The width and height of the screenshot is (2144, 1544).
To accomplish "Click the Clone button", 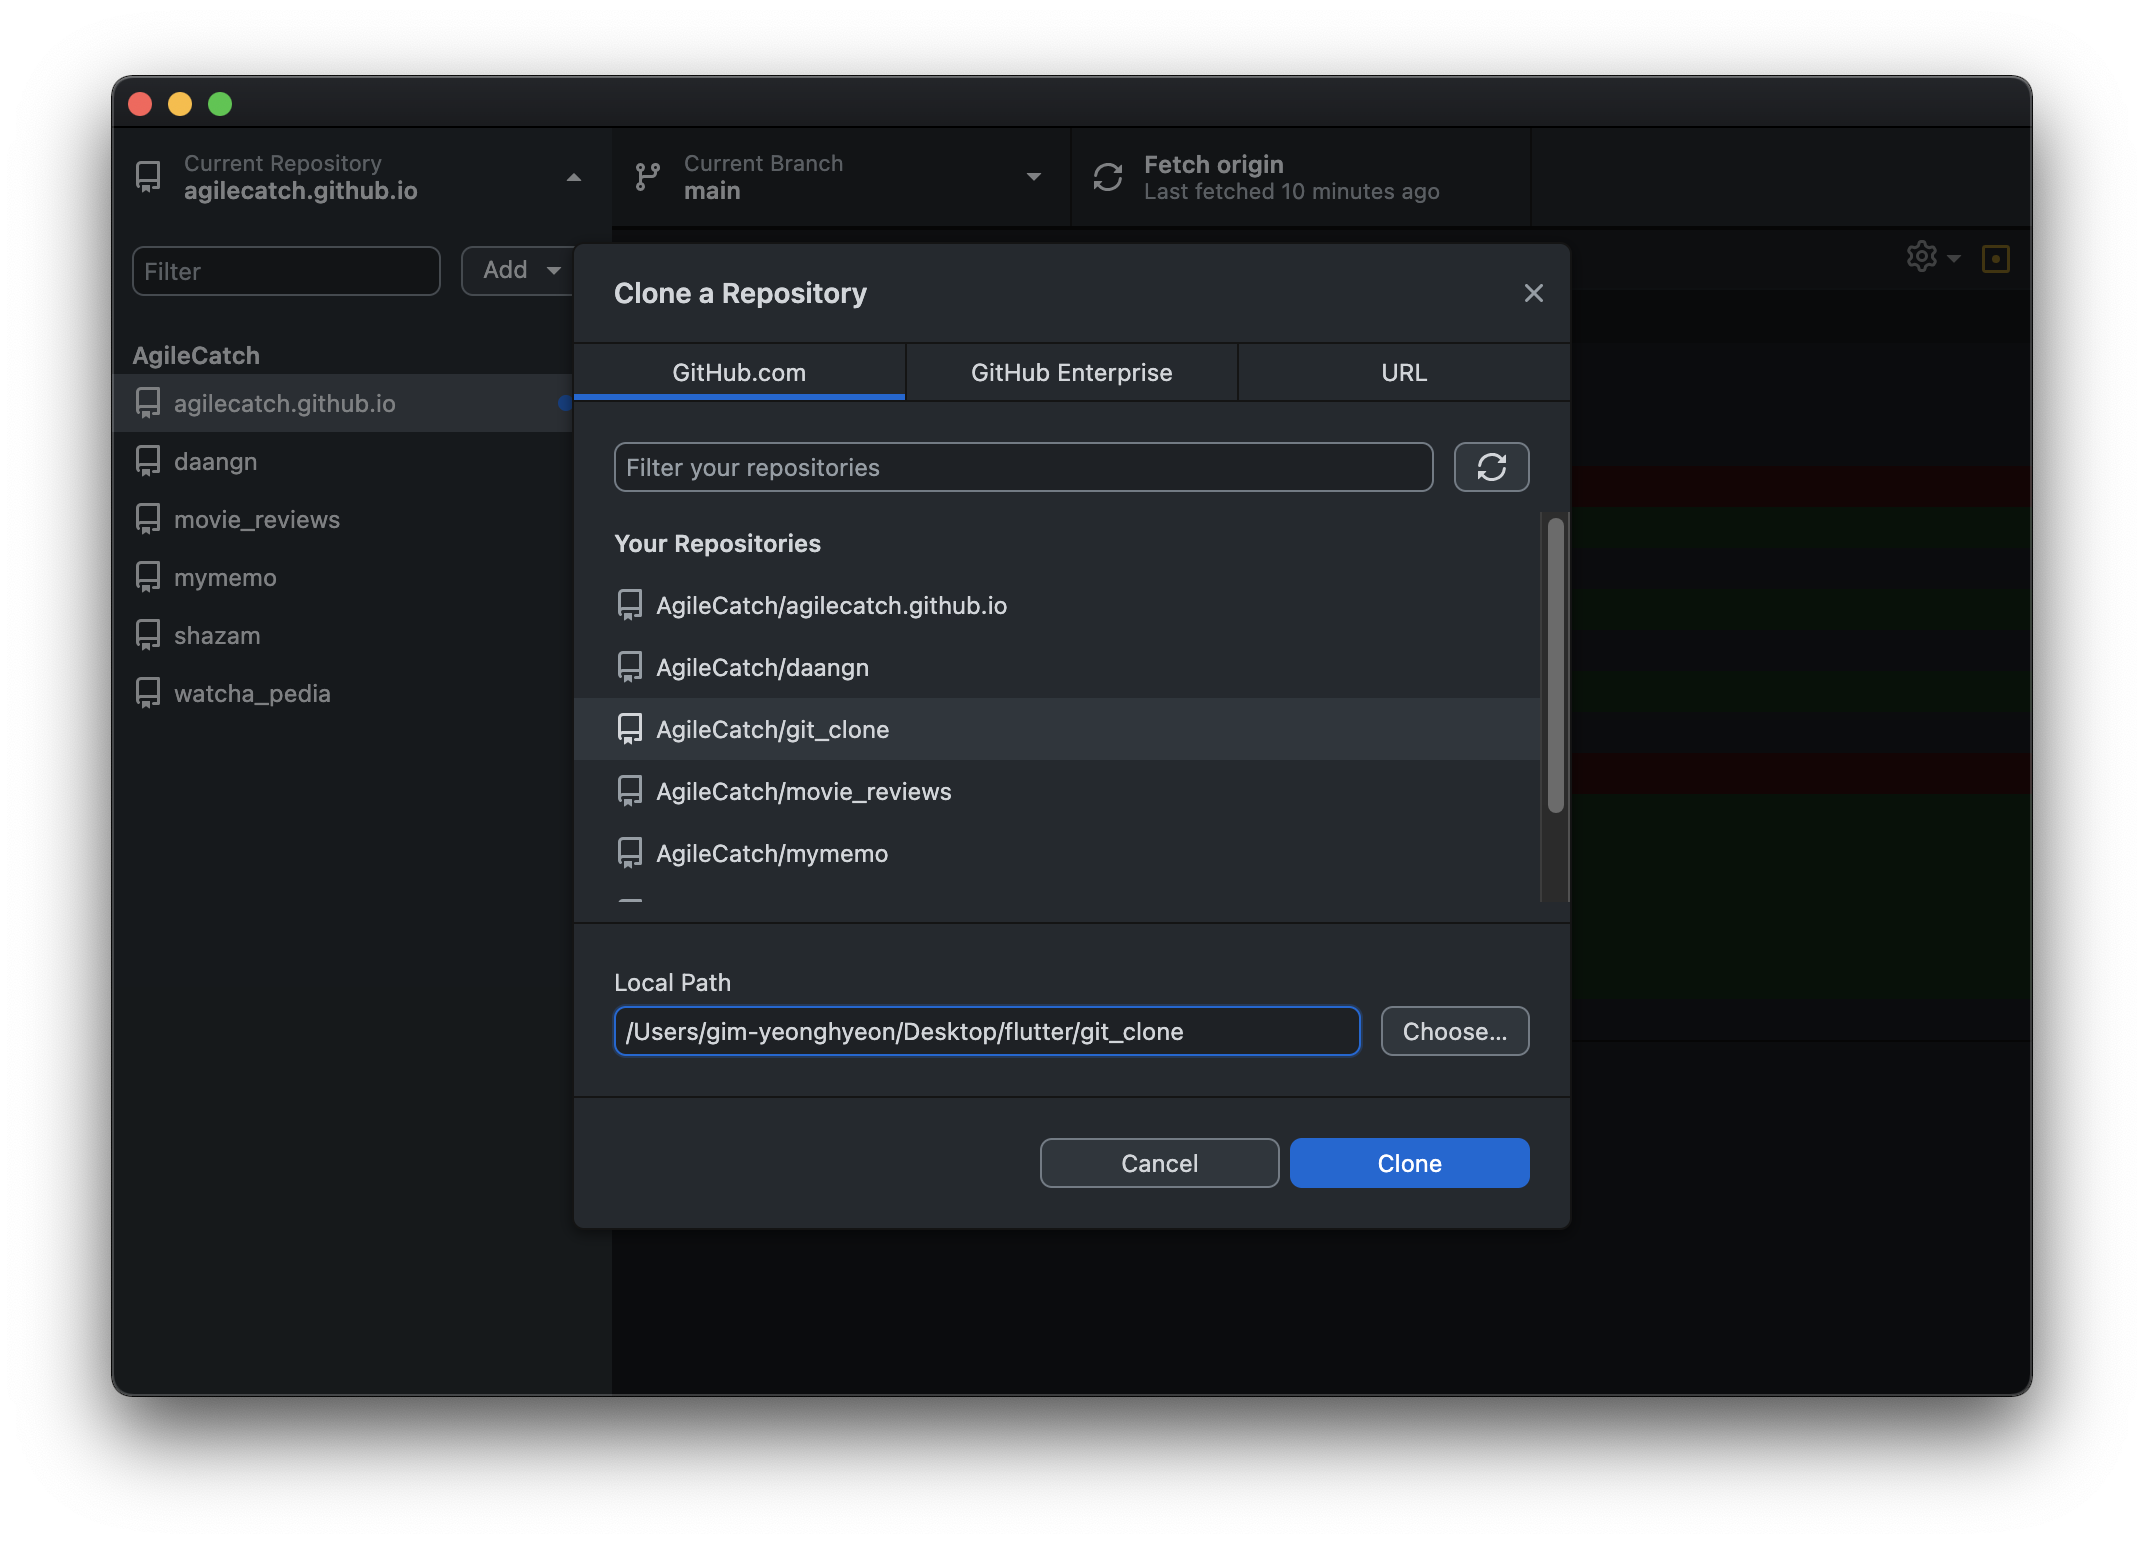I will (x=1409, y=1163).
